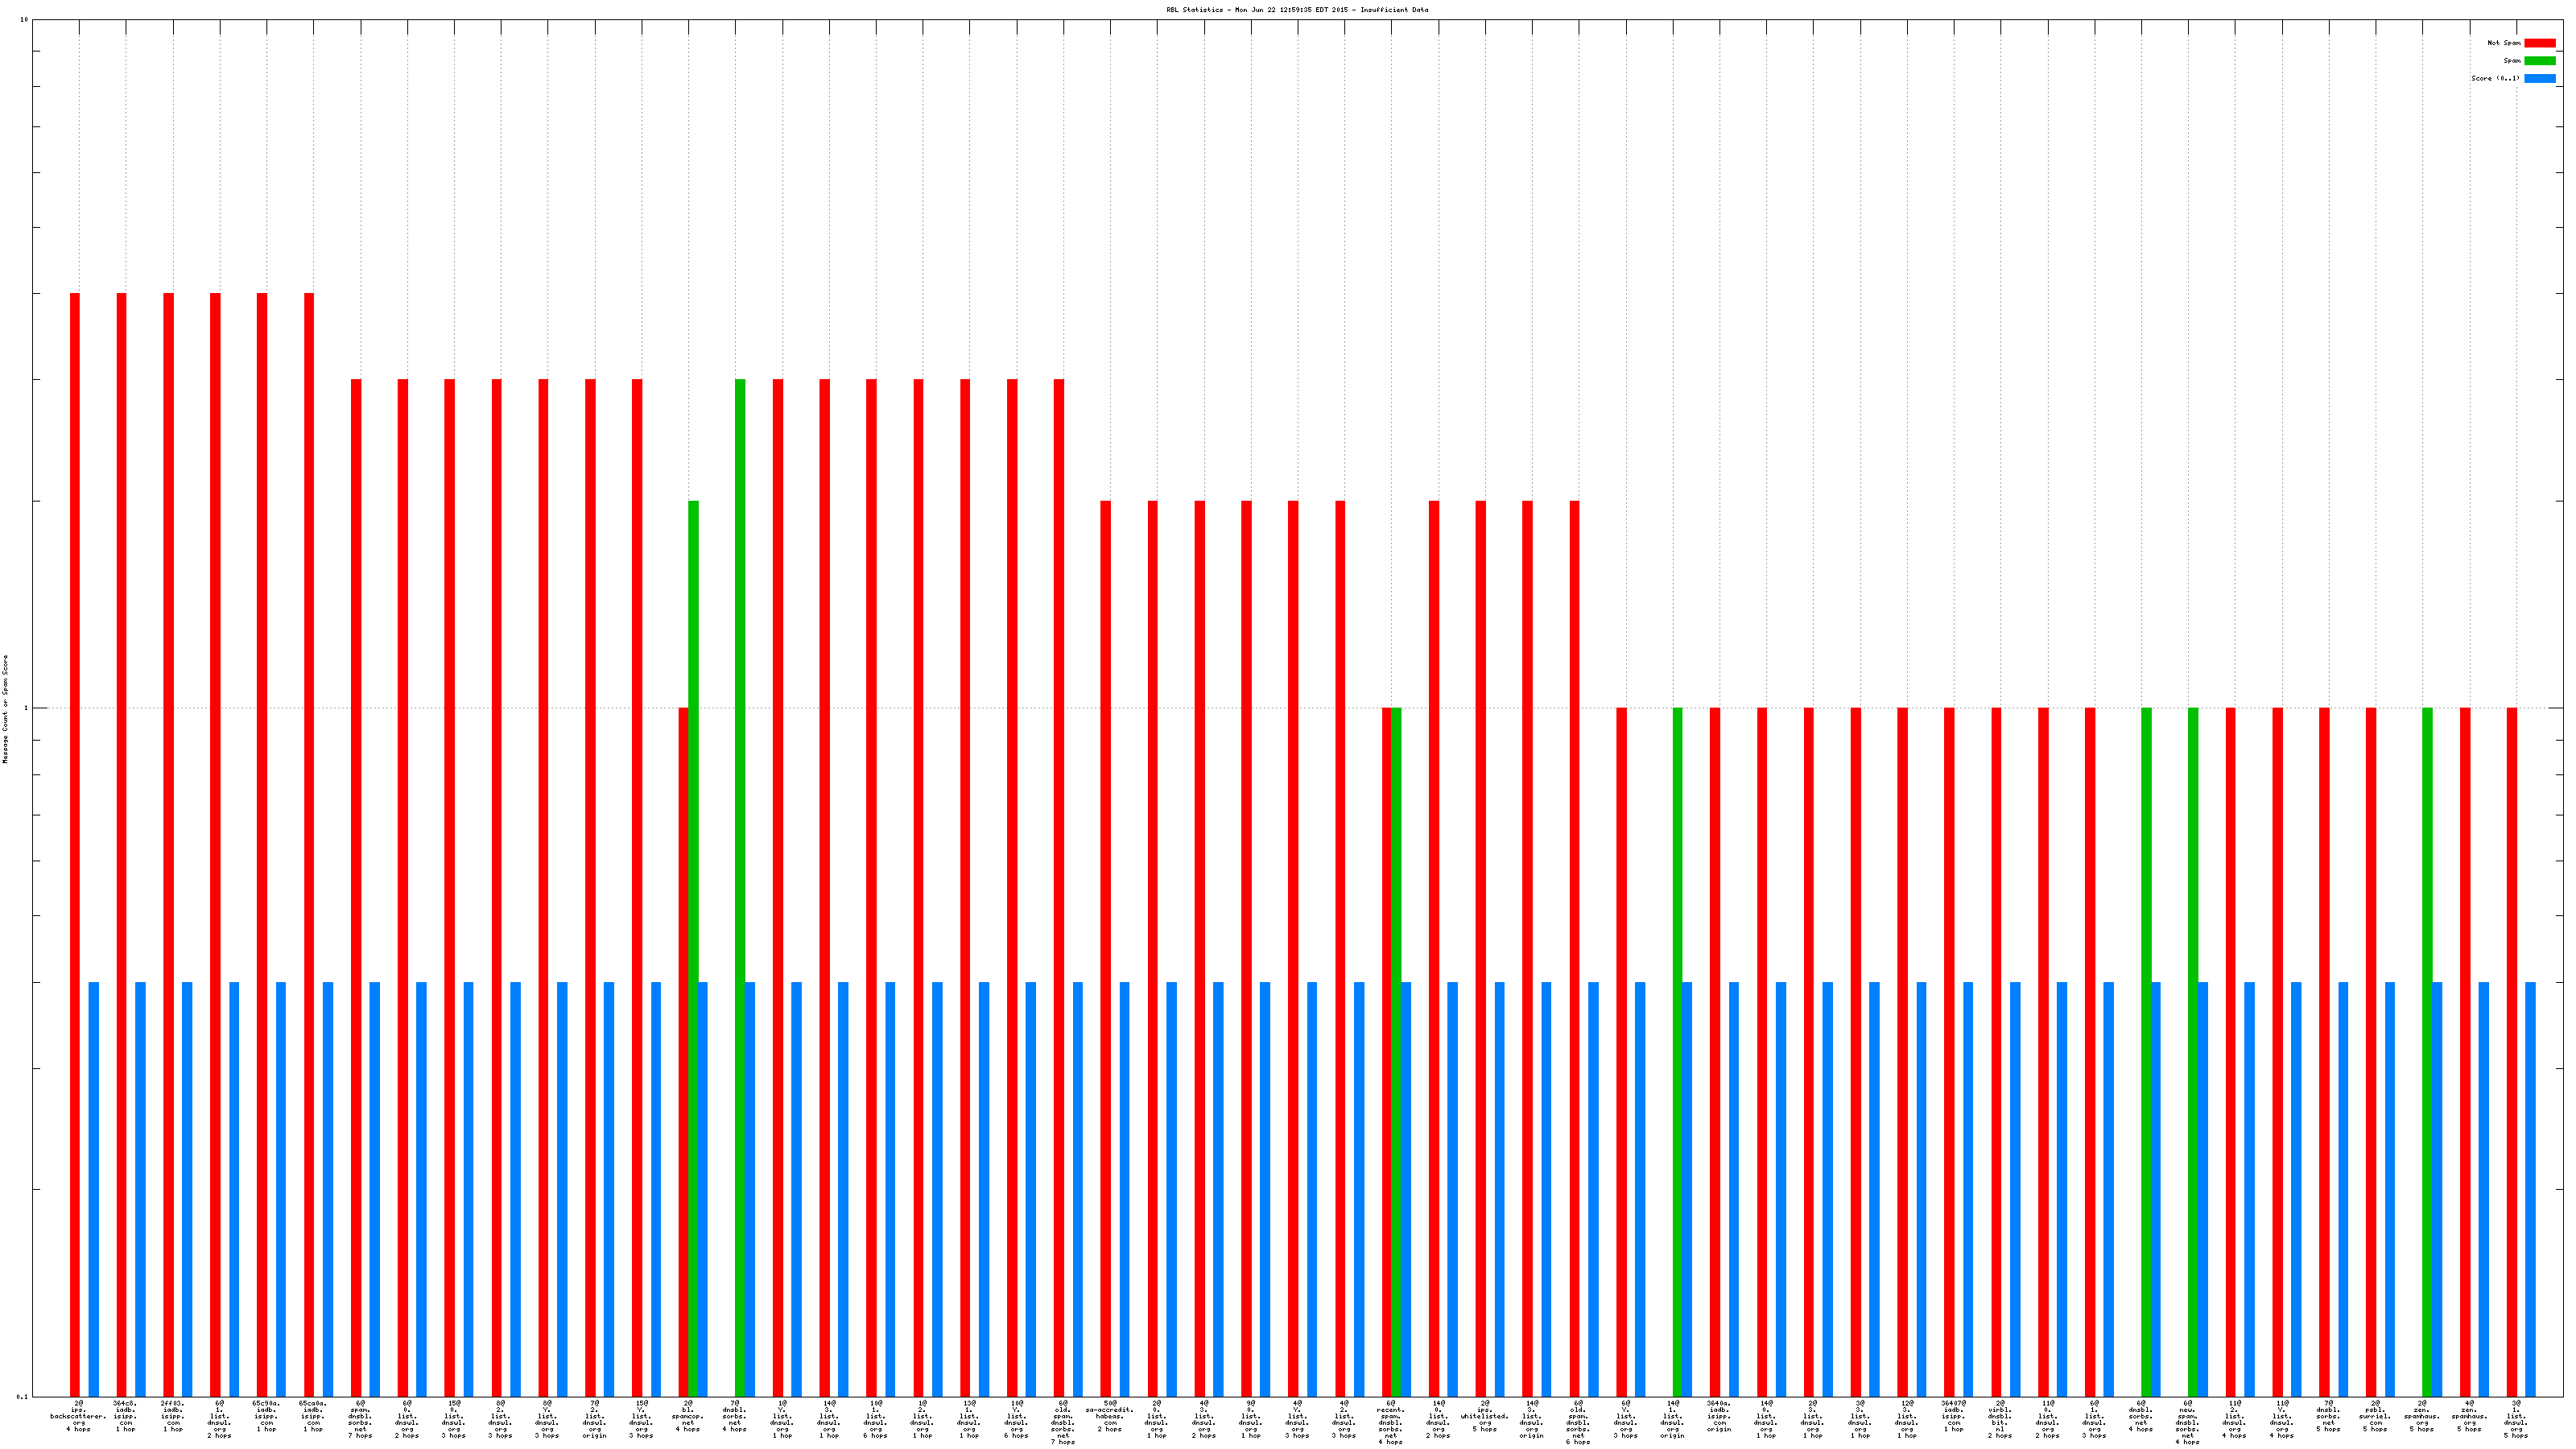Click the ips.backscatterer.org x-axis label

[78, 1417]
